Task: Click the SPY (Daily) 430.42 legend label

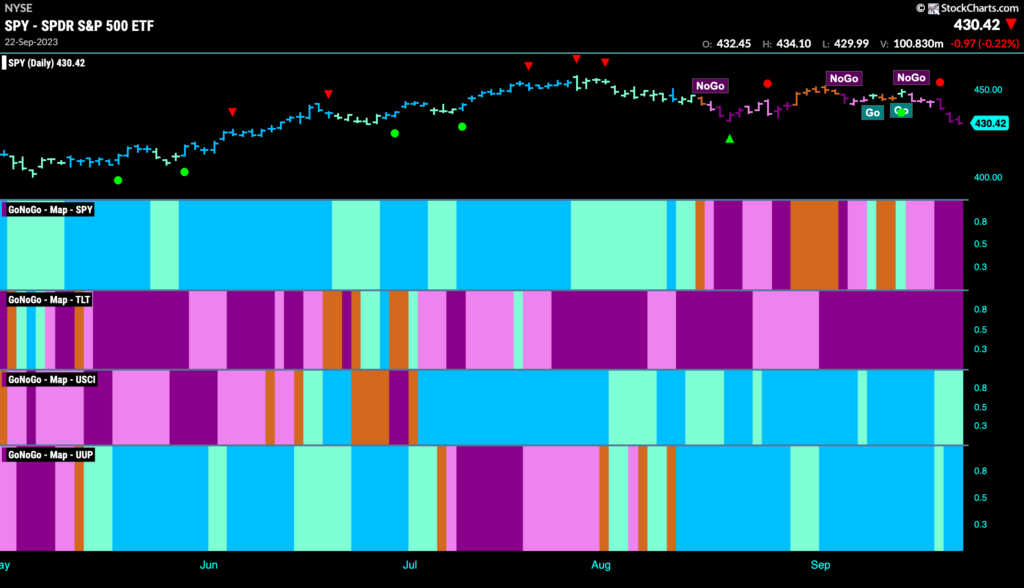Action: pyautogui.click(x=46, y=63)
